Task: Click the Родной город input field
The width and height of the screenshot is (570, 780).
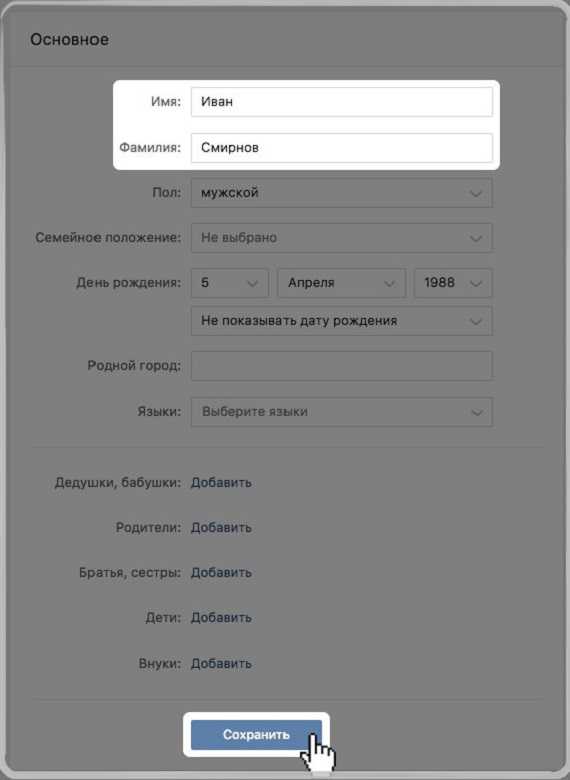Action: [x=342, y=366]
